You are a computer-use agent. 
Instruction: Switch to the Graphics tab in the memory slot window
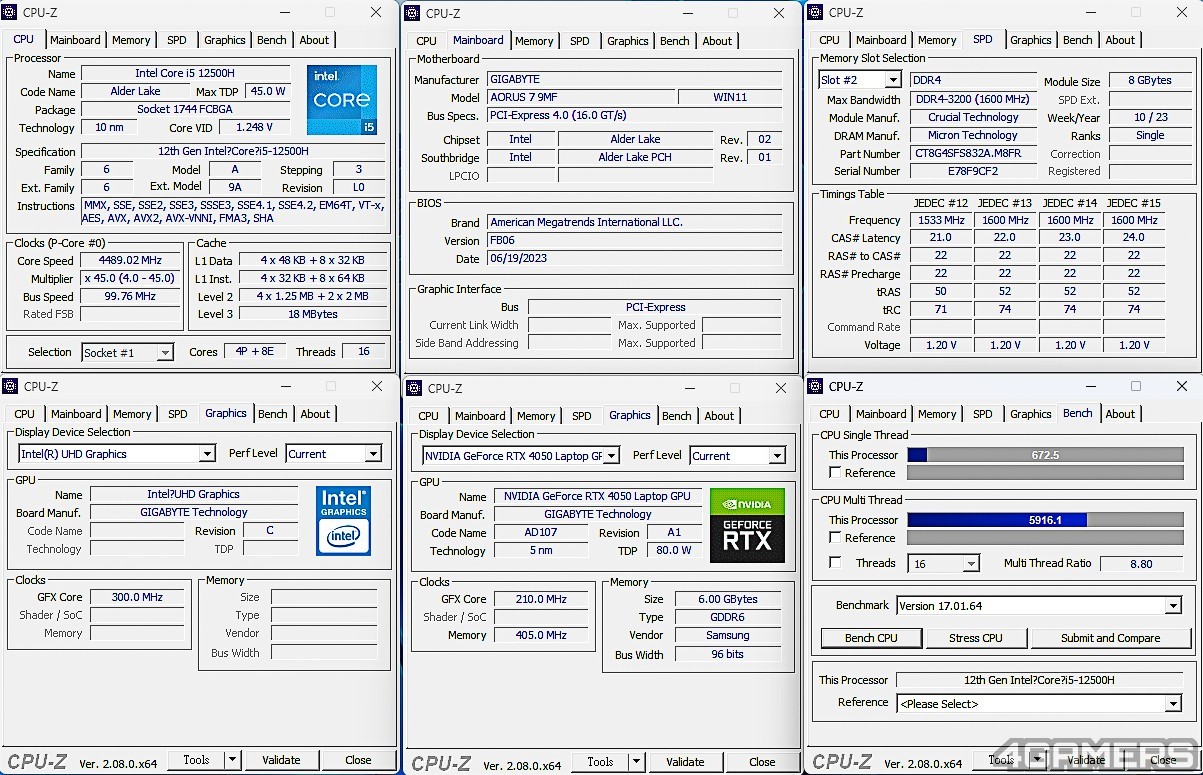(1030, 40)
